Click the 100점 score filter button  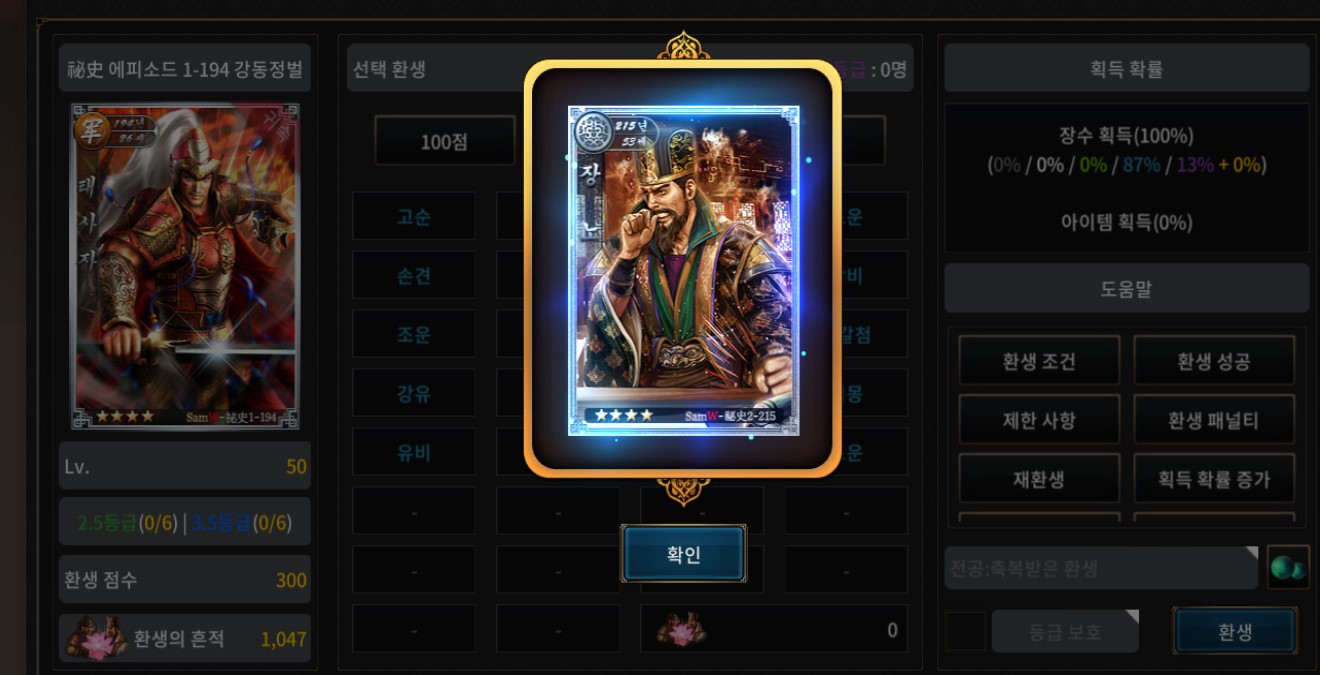(x=444, y=141)
